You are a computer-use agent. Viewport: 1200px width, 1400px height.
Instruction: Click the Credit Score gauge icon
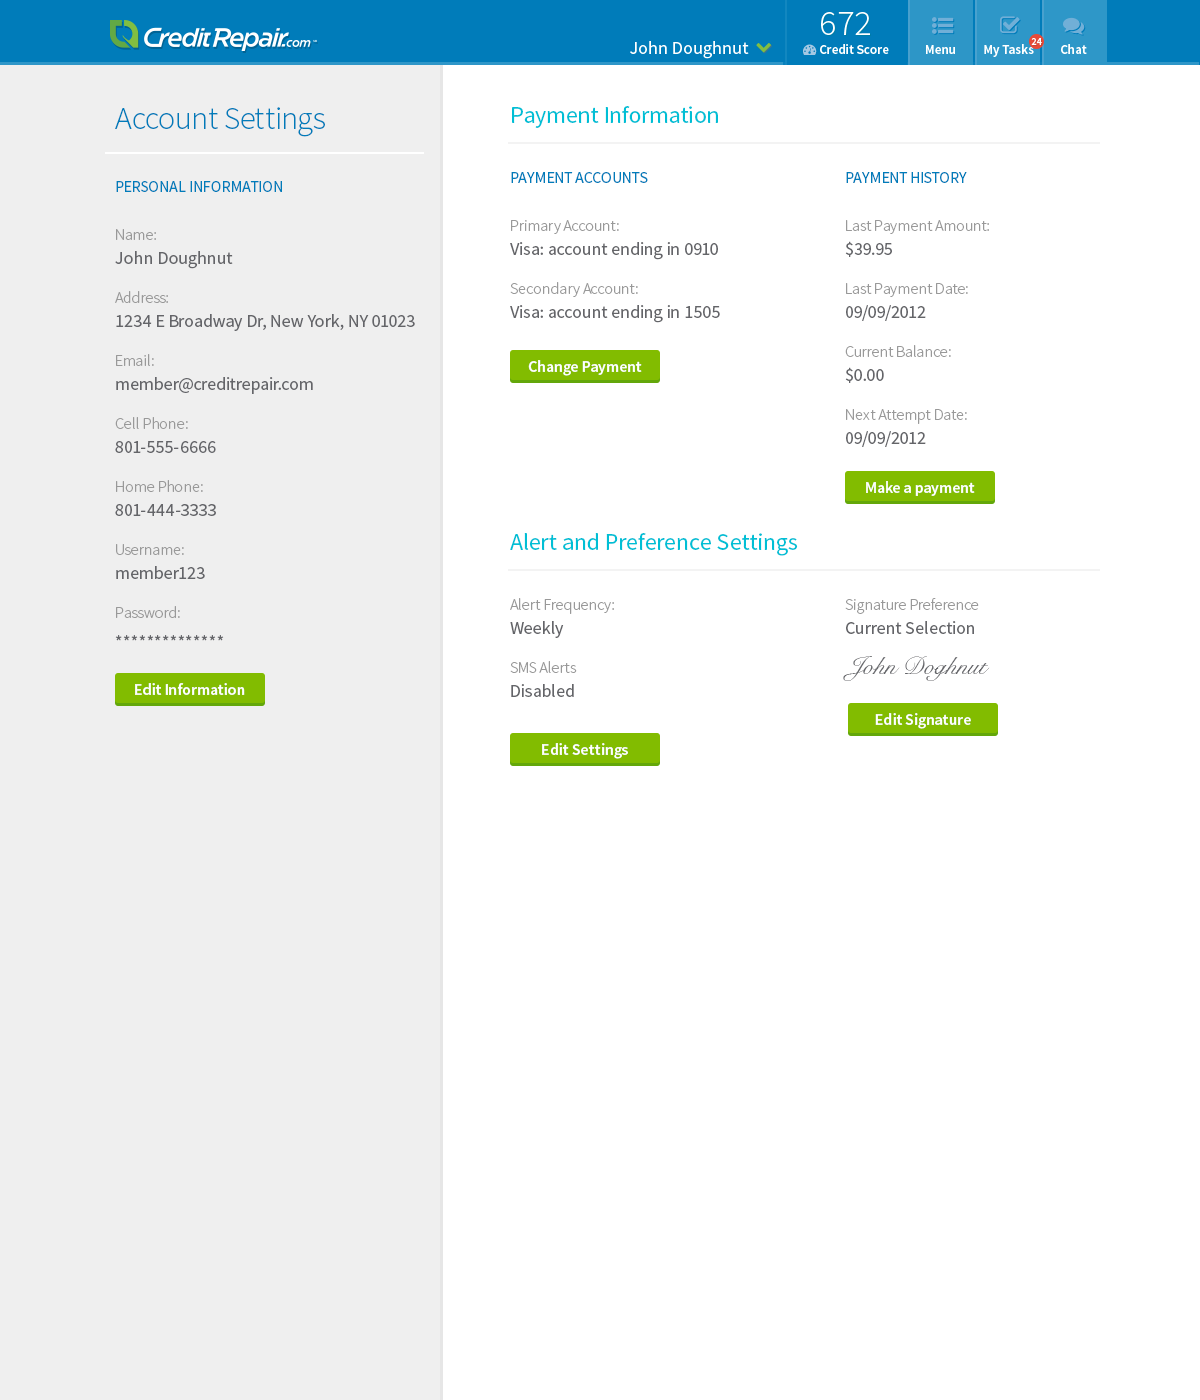tap(809, 50)
